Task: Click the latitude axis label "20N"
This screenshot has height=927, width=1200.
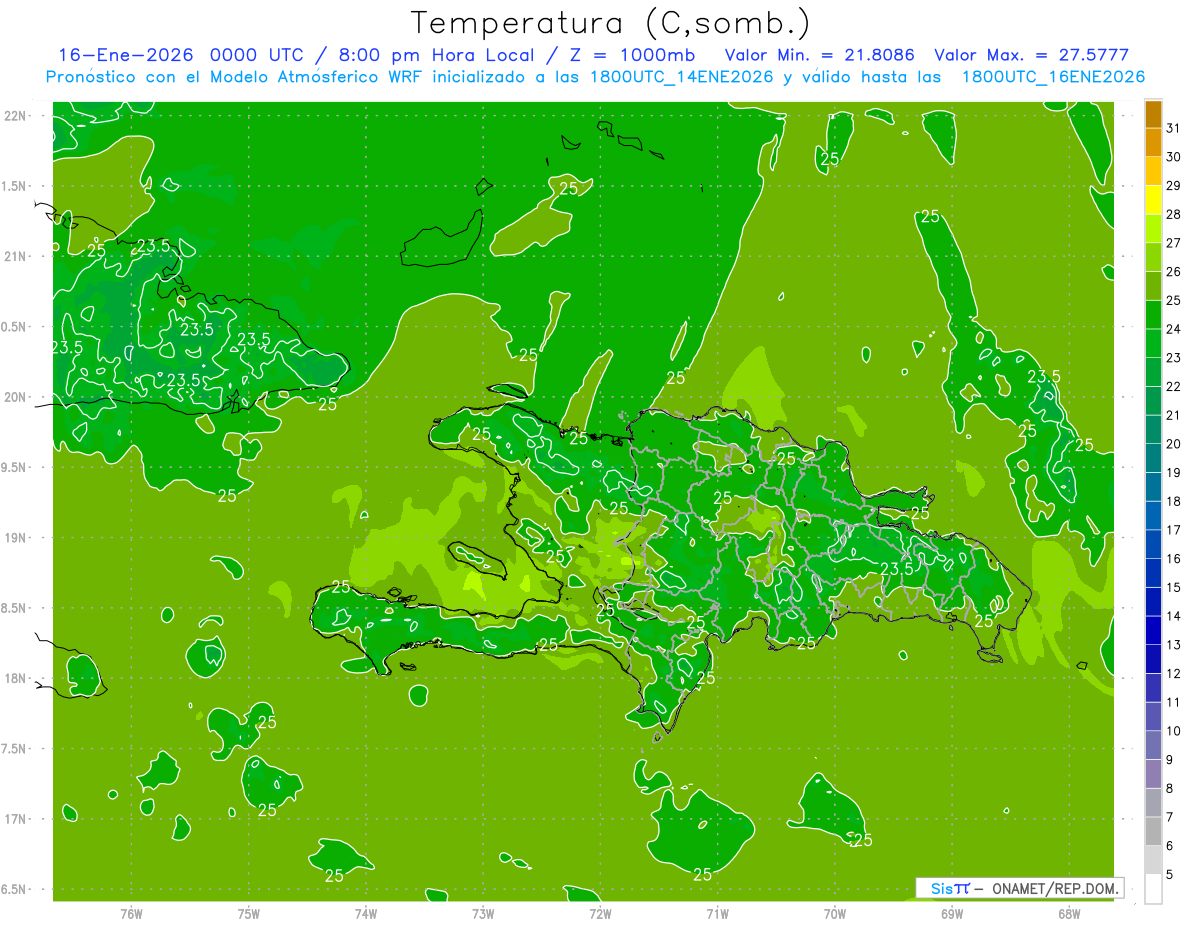Action: pyautogui.click(x=17, y=397)
